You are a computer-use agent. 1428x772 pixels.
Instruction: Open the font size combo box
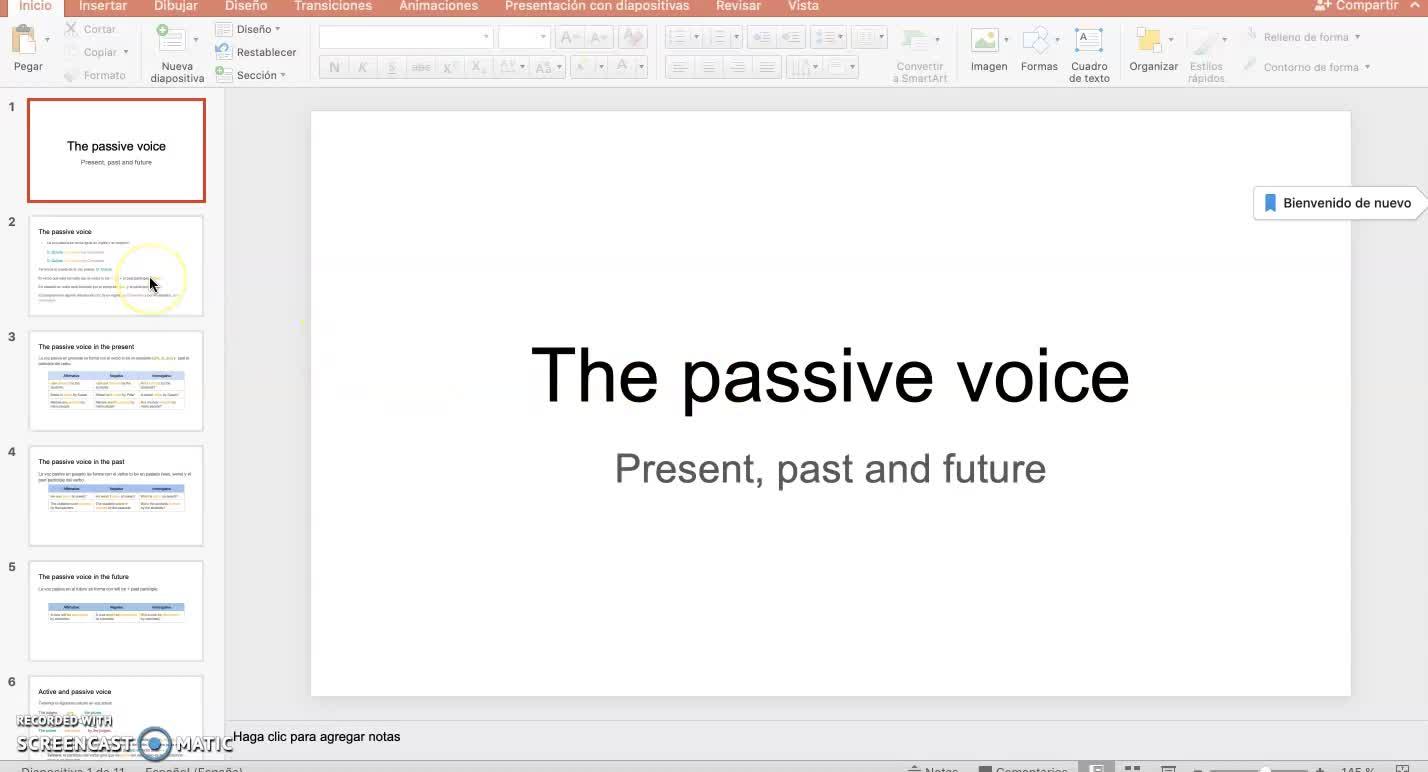point(524,38)
